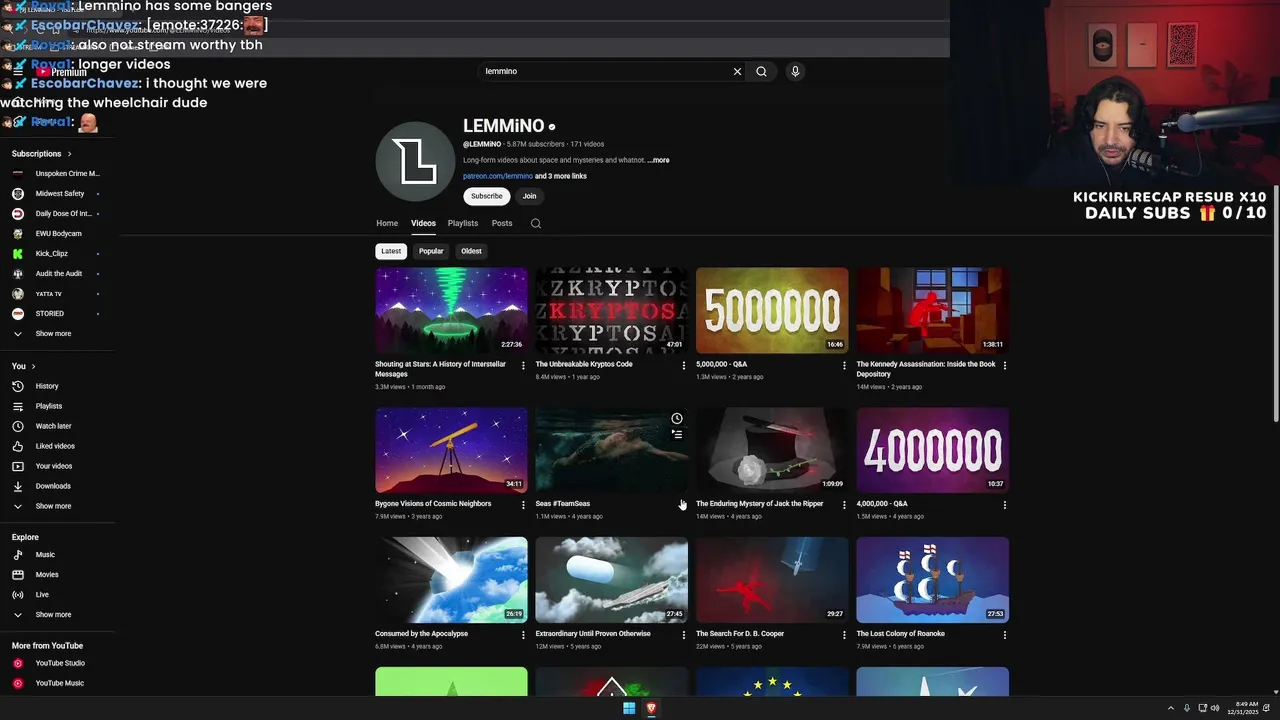The height and width of the screenshot is (720, 1280).
Task: Add Seas #TeamSeas to Watch later
Action: pos(677,418)
